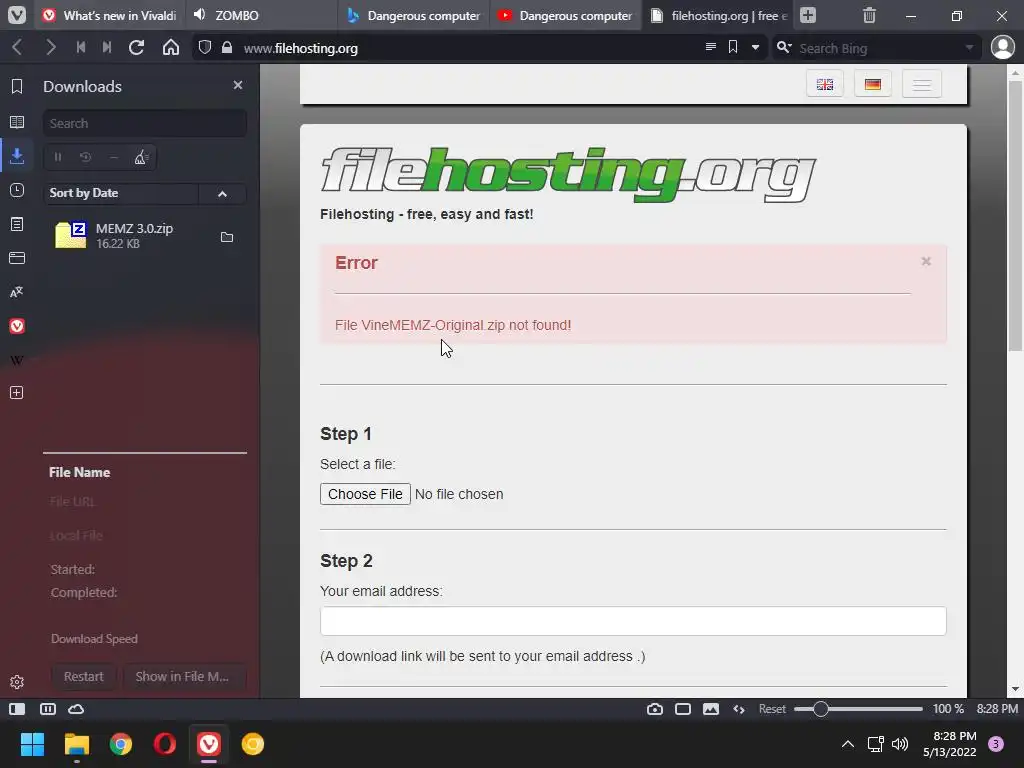Close the Downloads panel

pyautogui.click(x=238, y=85)
